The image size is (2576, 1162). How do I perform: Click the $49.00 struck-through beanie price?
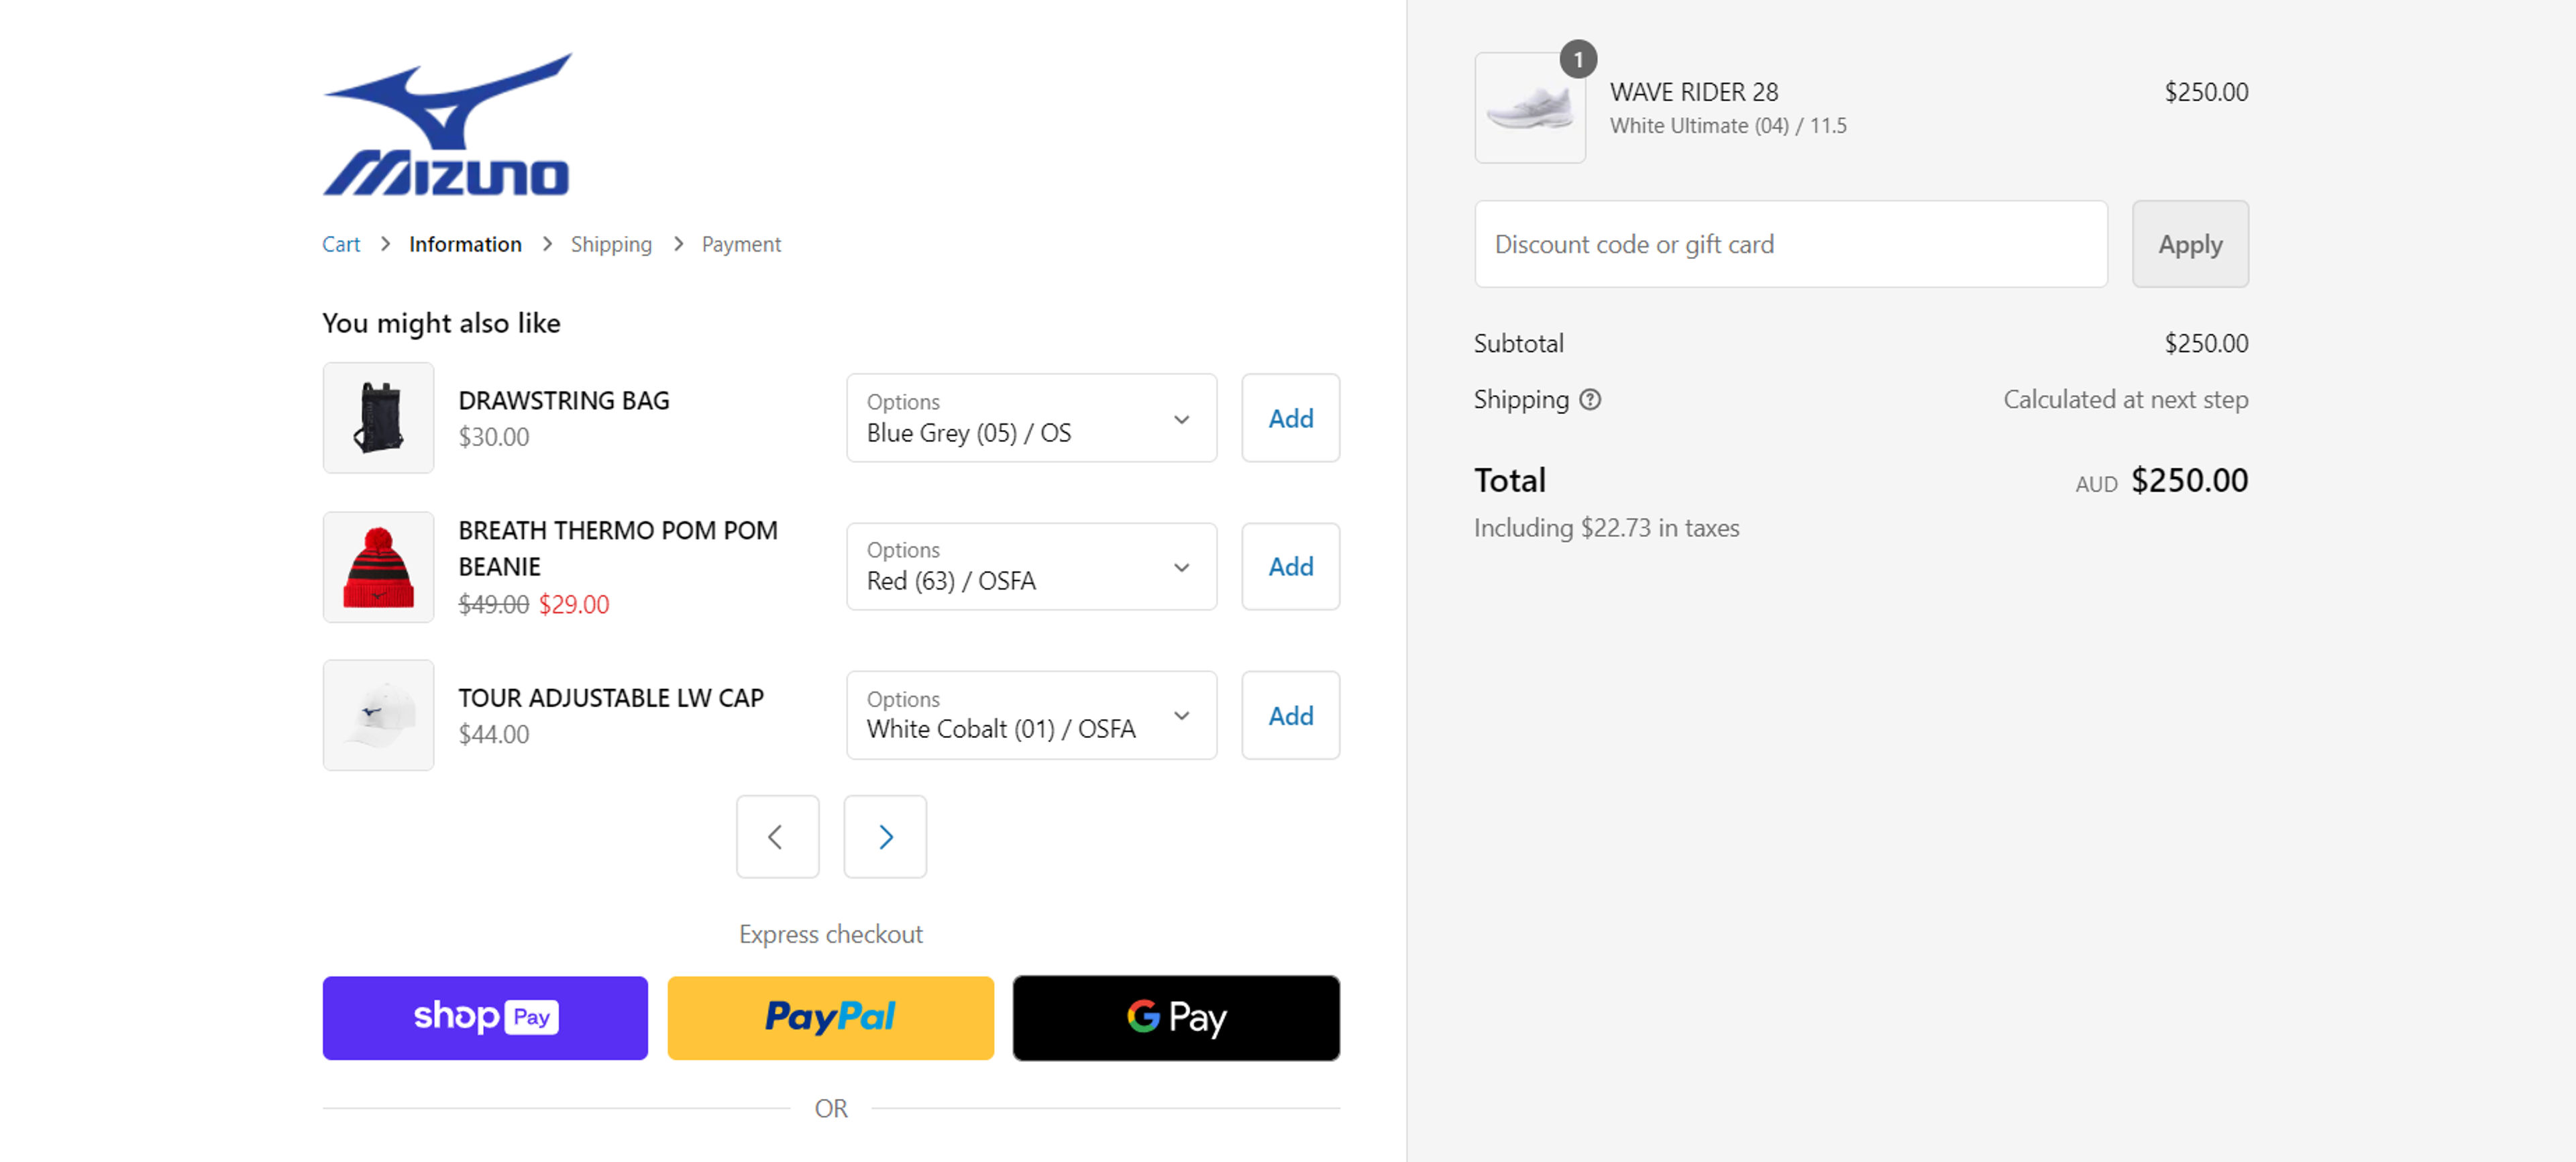(x=494, y=604)
